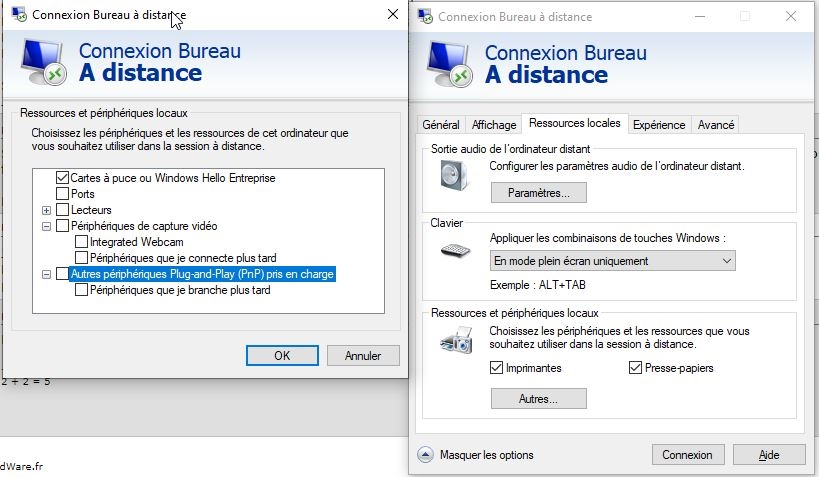Viewport: 819px width, 477px height.
Task: Click the speaker audio output icon
Action: [454, 175]
